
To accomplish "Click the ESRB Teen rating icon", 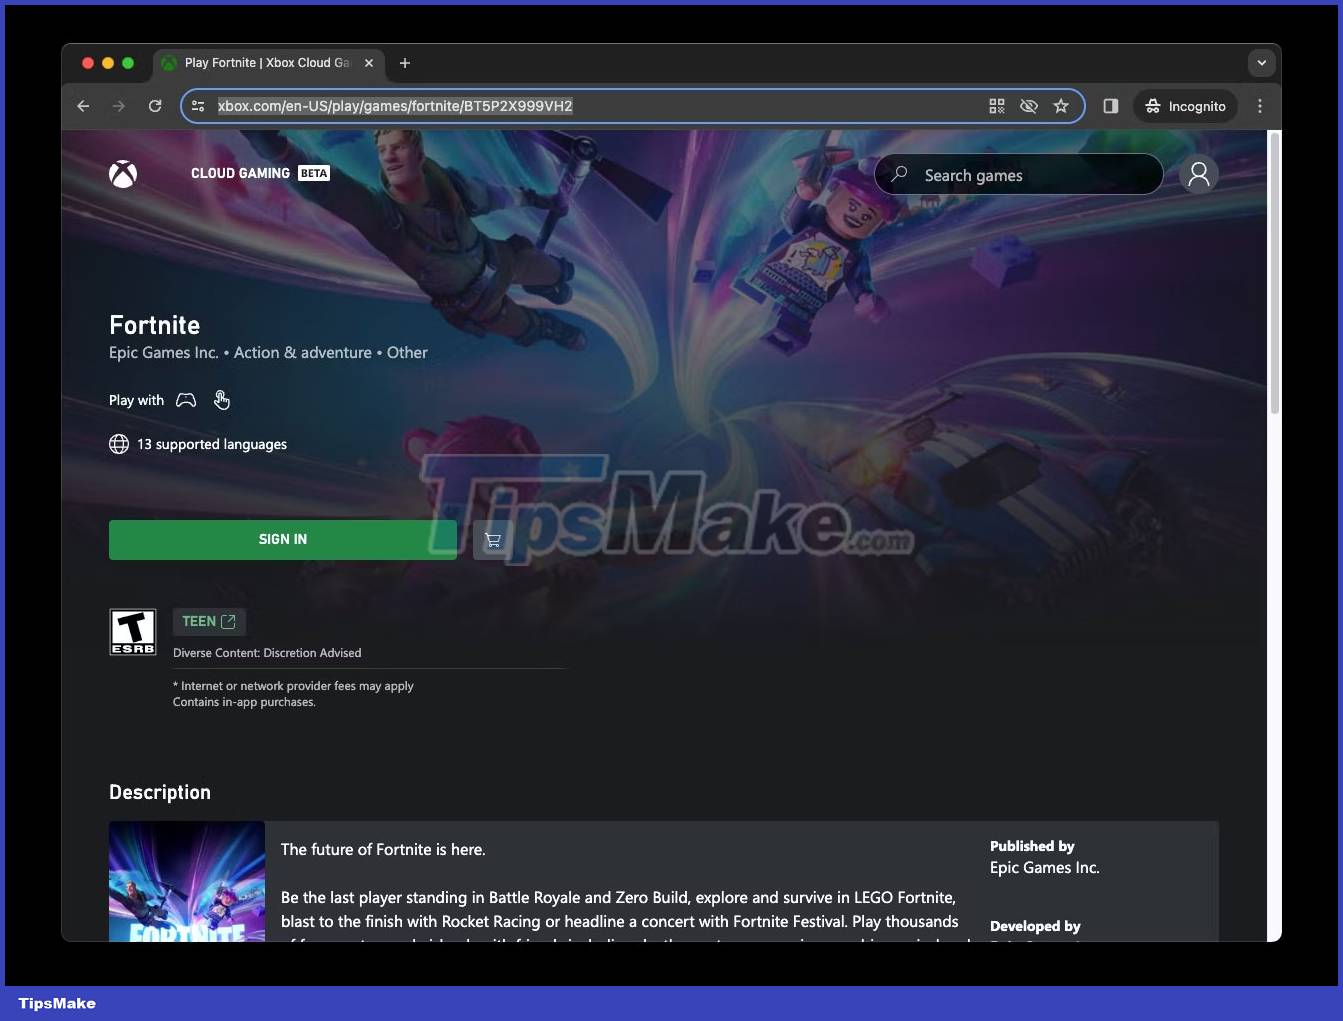I will (x=132, y=631).
